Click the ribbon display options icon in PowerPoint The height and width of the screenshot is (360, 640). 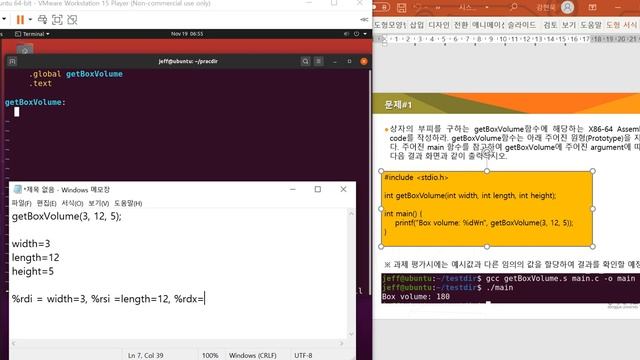click(593, 7)
